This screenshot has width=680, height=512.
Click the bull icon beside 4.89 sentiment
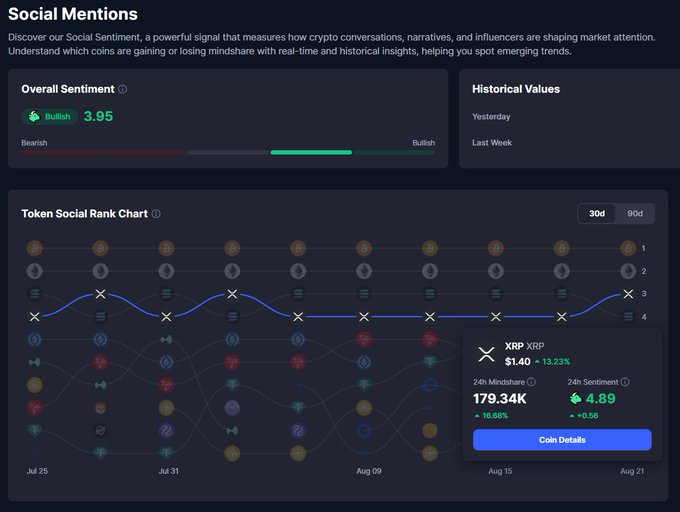575,398
